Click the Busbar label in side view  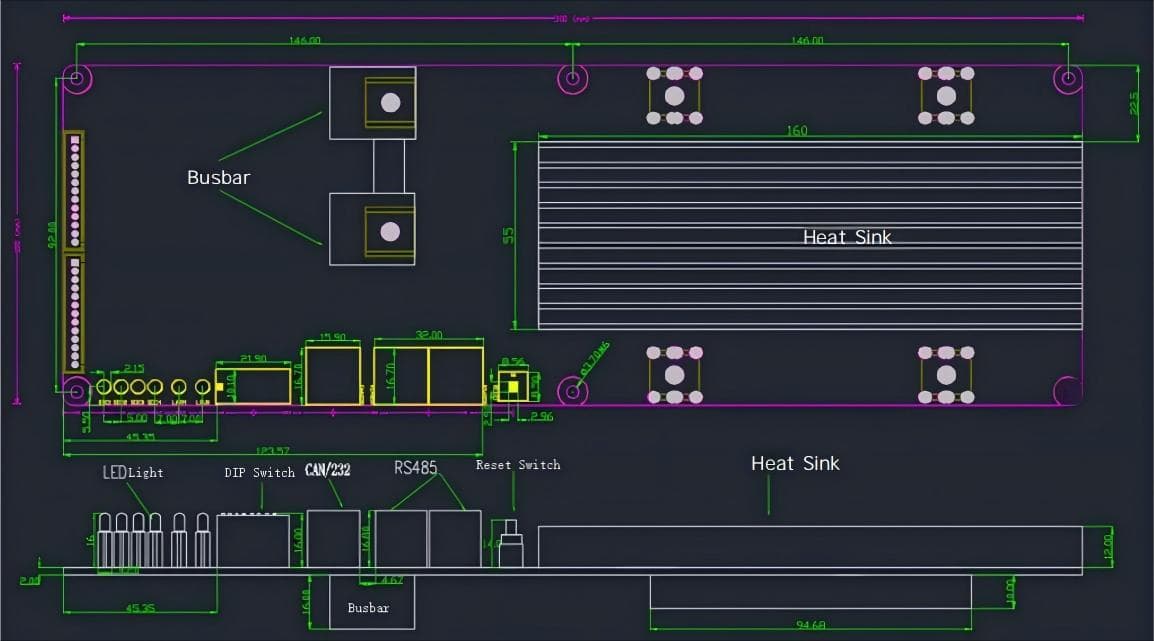tap(368, 608)
